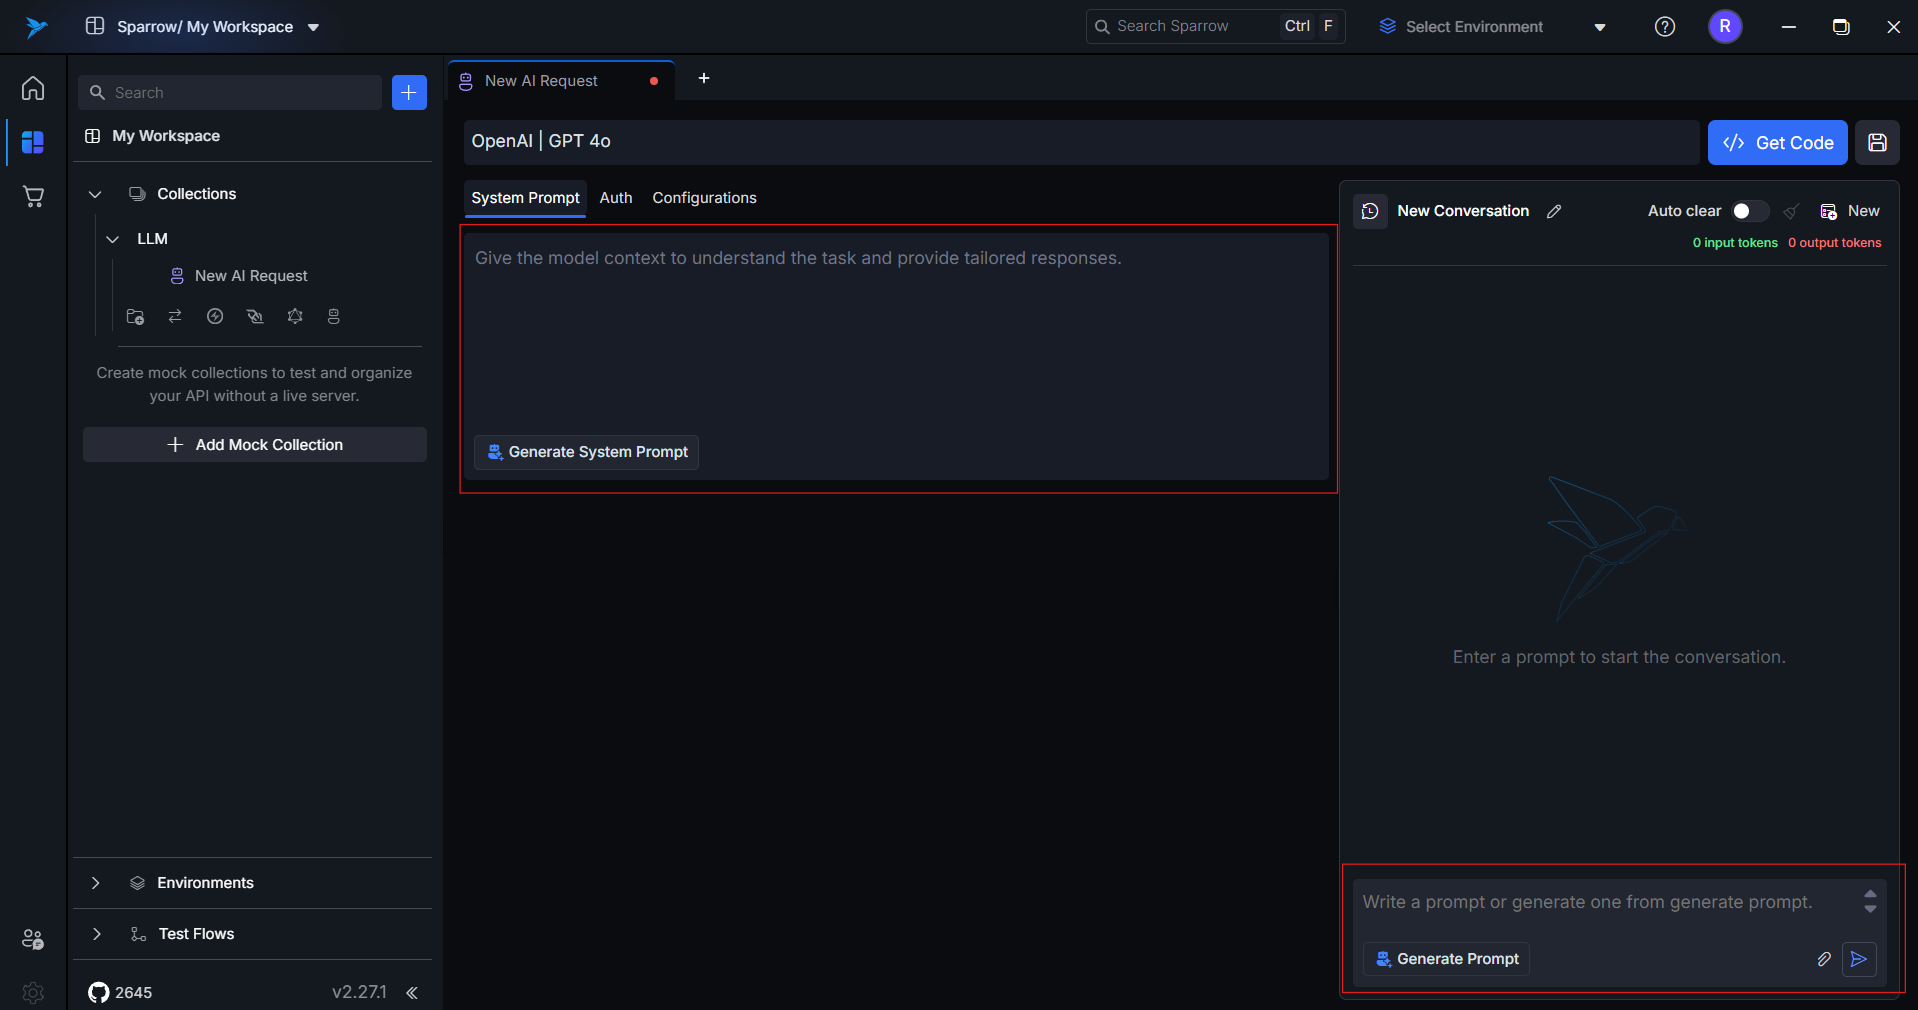1918x1010 pixels.
Task: Collapse the sidebar with double chevron
Action: point(412,992)
